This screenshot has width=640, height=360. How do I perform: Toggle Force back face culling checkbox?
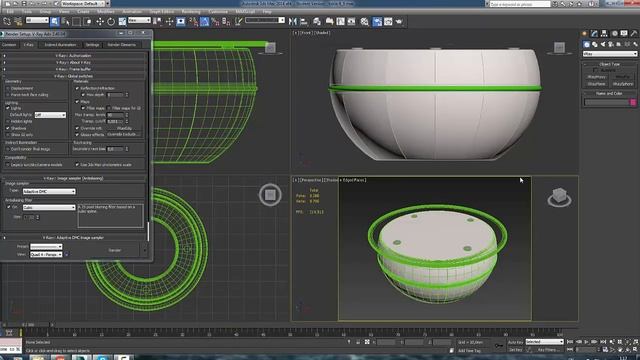[x=8, y=95]
